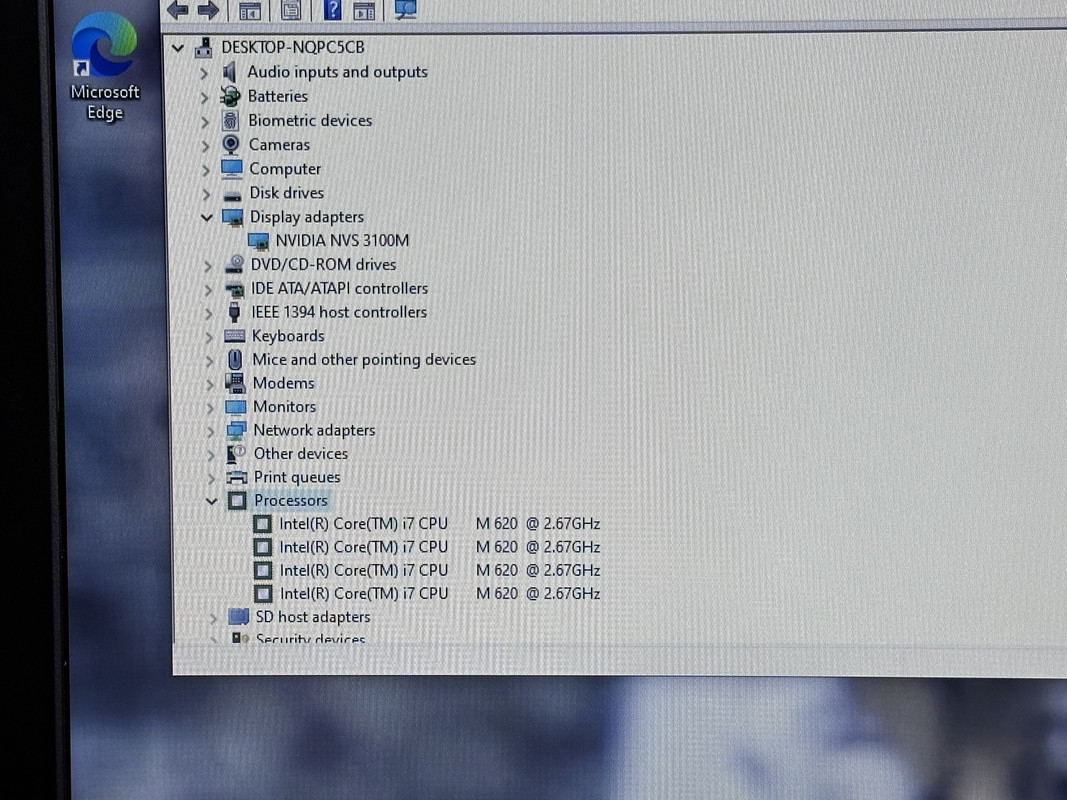This screenshot has height=800, width=1067.
Task: Expand the Monitors chevron
Action: (210, 408)
